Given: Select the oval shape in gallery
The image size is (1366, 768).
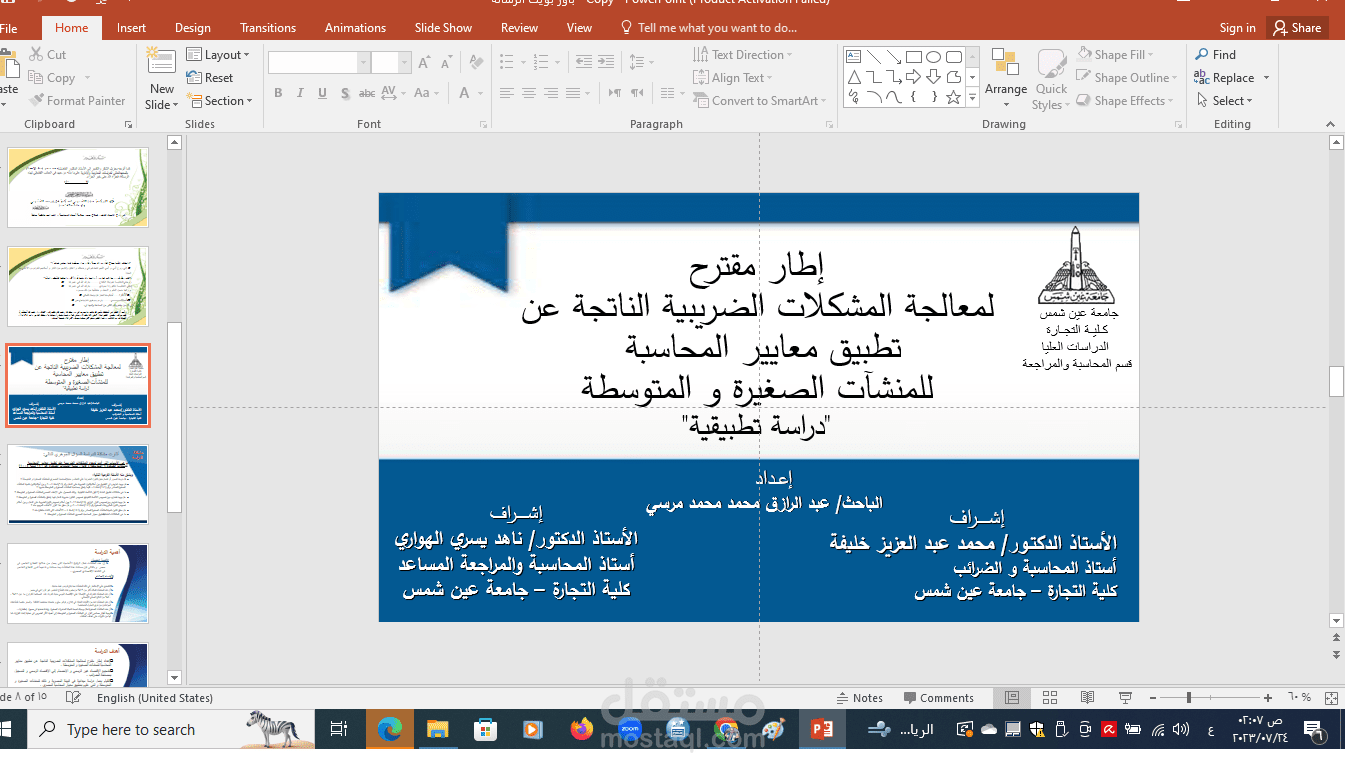Looking at the screenshot, I should pyautogui.click(x=934, y=57).
